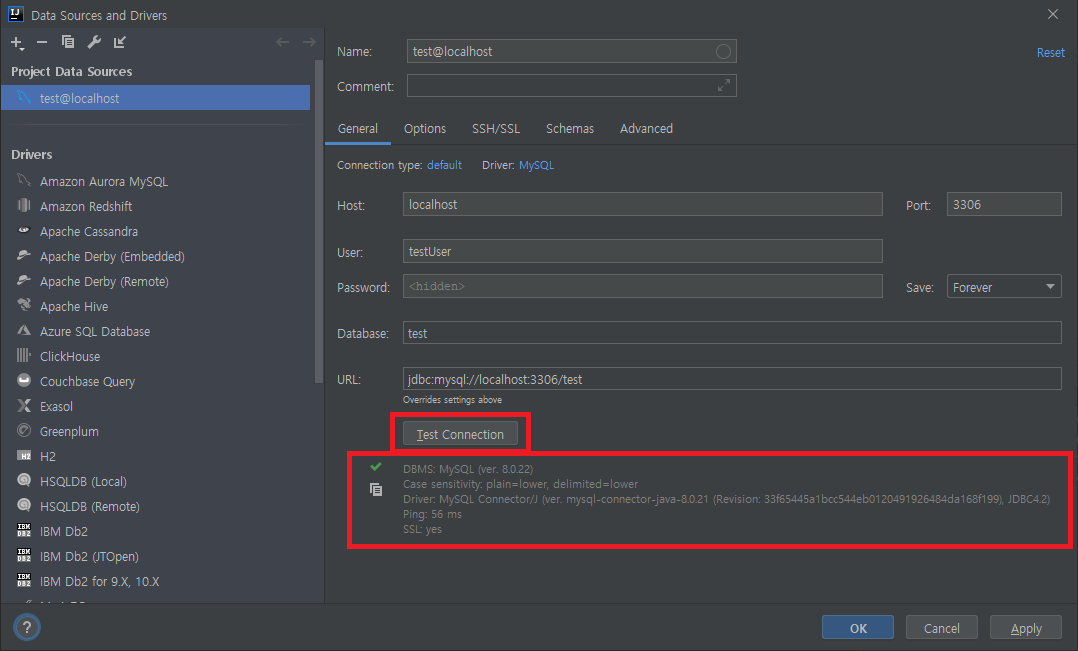Image resolution: width=1078 pixels, height=651 pixels.
Task: Click the Host field
Action: coord(642,204)
